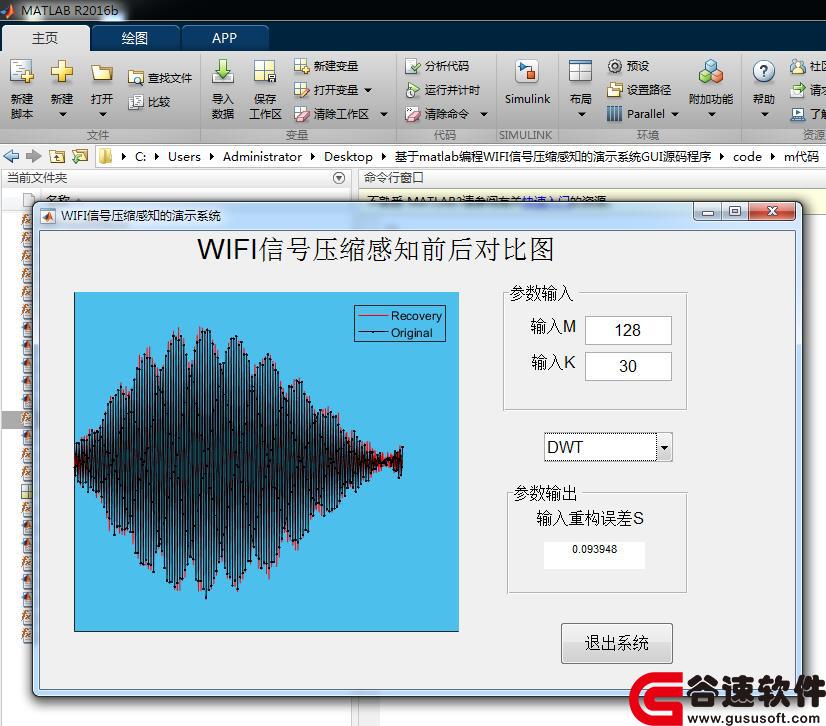Click Analyze Code (分析代码) icon
This screenshot has width=826, height=726.
pyautogui.click(x=412, y=66)
